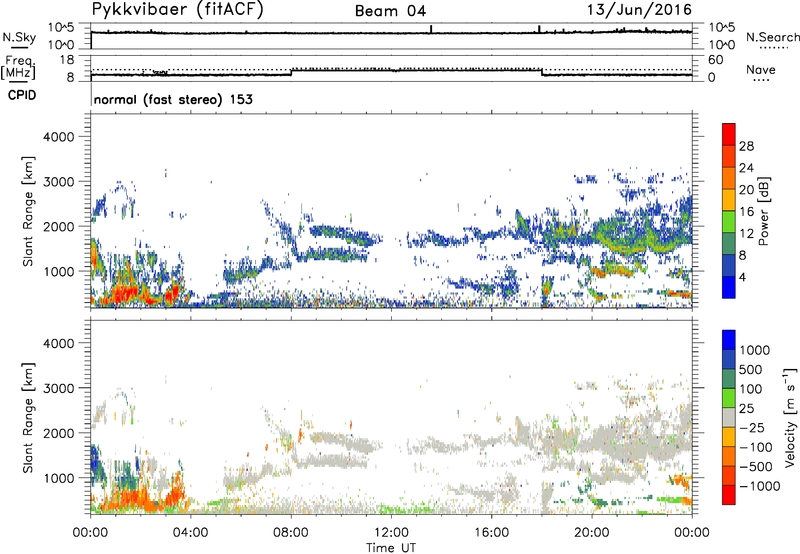The width and height of the screenshot is (800, 554).
Task: Click the "Freq. [MHz]" axis label
Action: coord(19,67)
